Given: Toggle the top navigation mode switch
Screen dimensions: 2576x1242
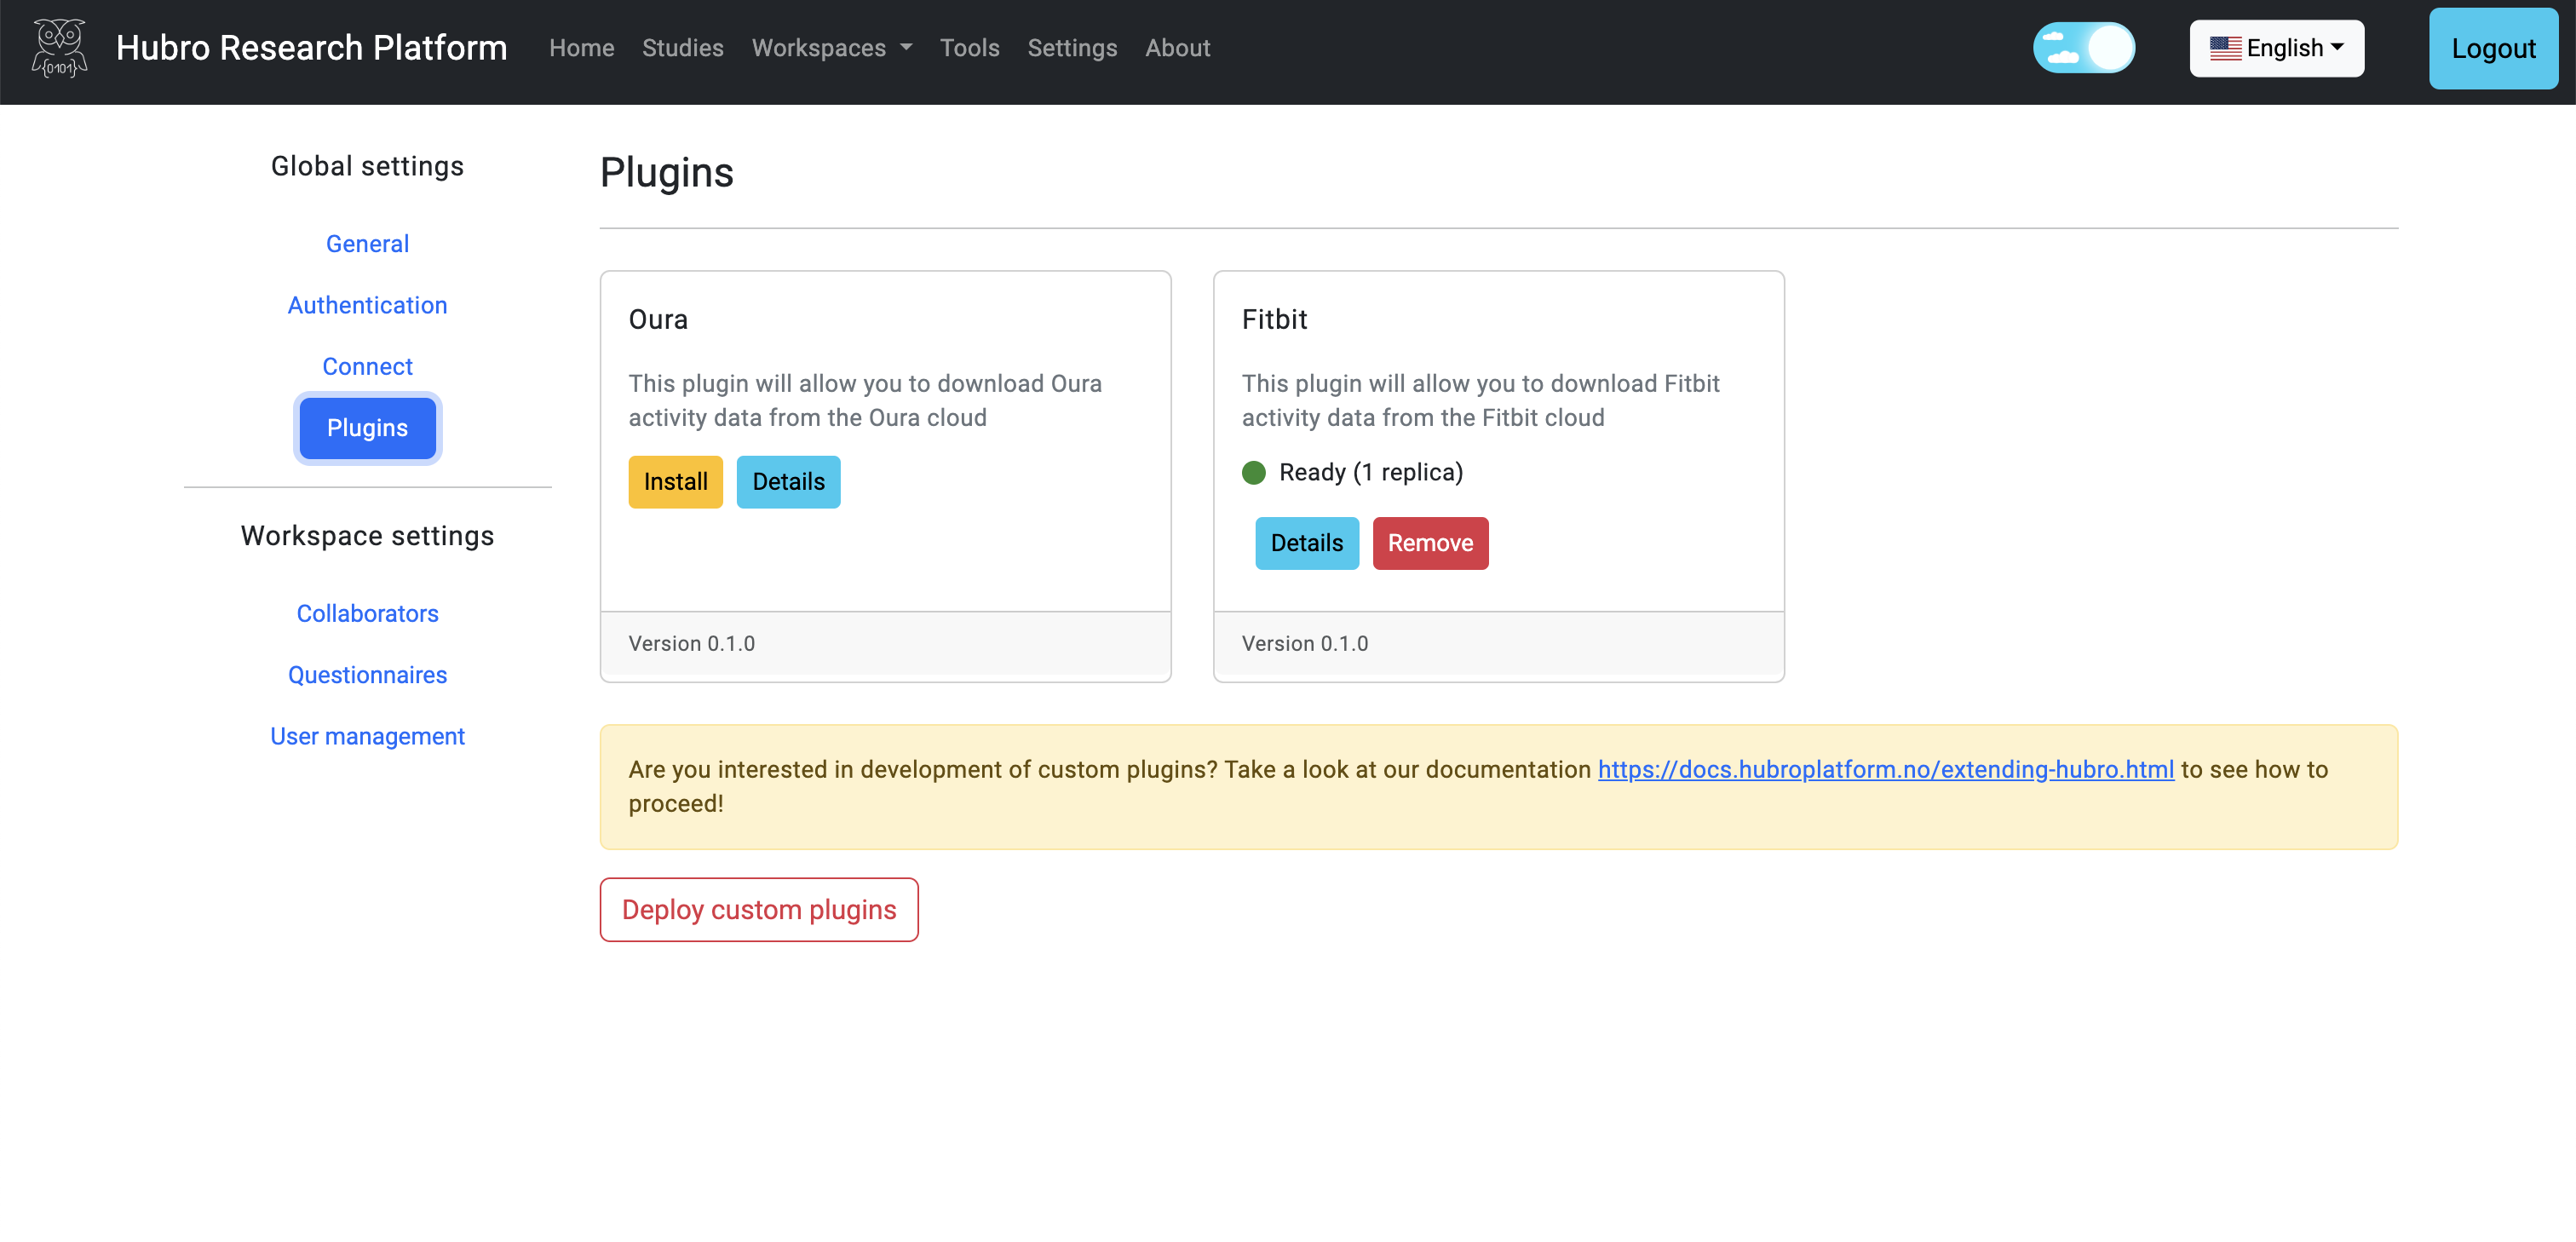Looking at the screenshot, I should coord(2083,48).
